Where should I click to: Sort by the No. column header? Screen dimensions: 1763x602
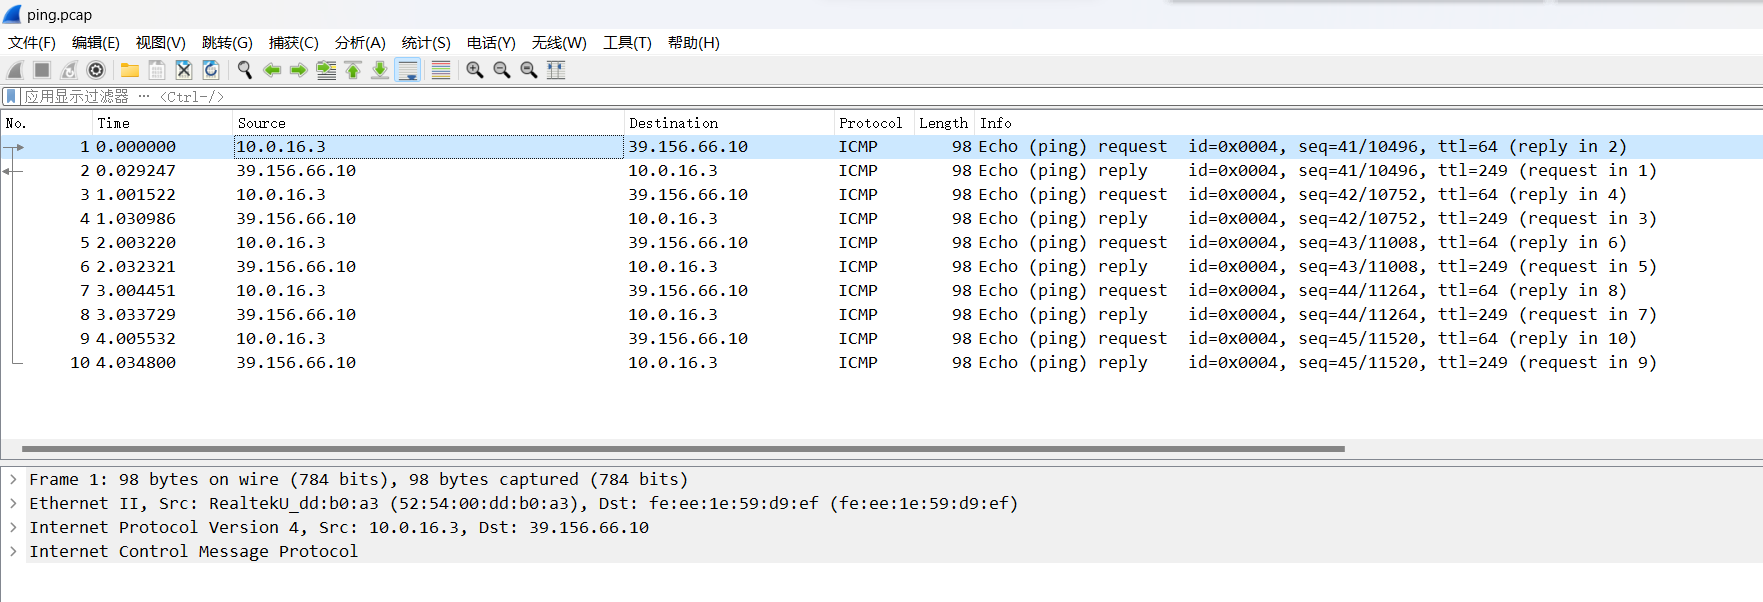click(x=47, y=123)
